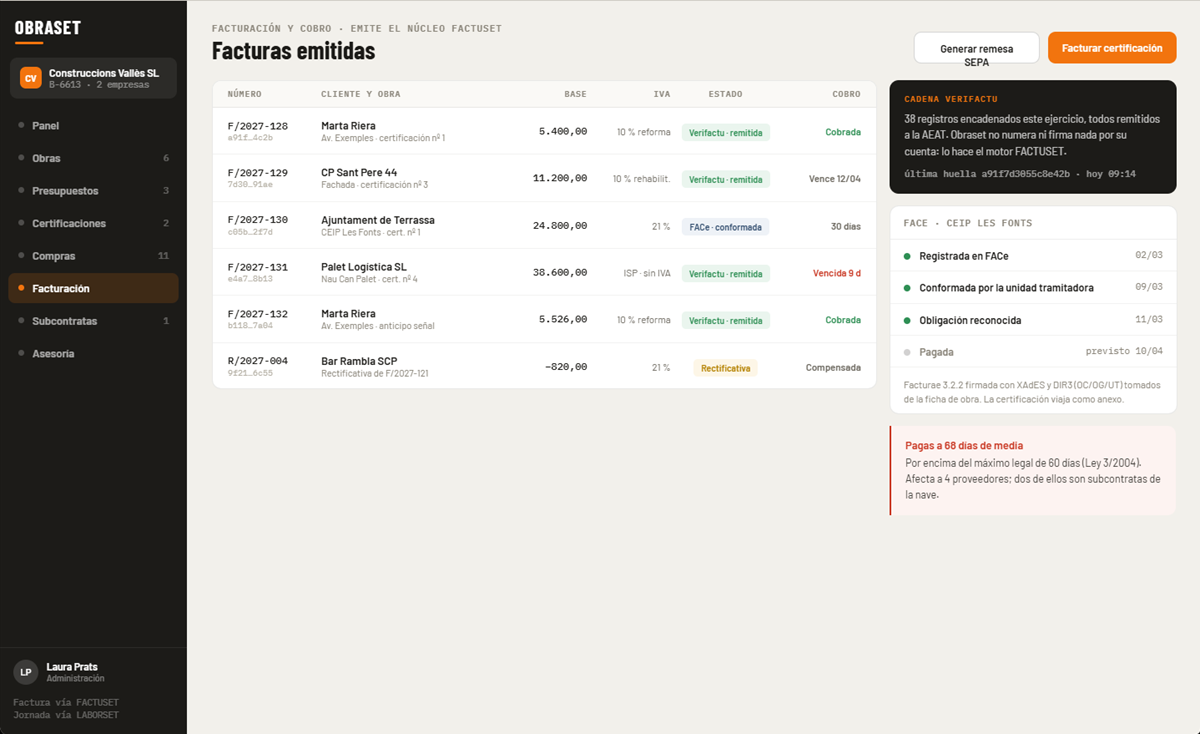Click the COBRO column header

point(846,94)
